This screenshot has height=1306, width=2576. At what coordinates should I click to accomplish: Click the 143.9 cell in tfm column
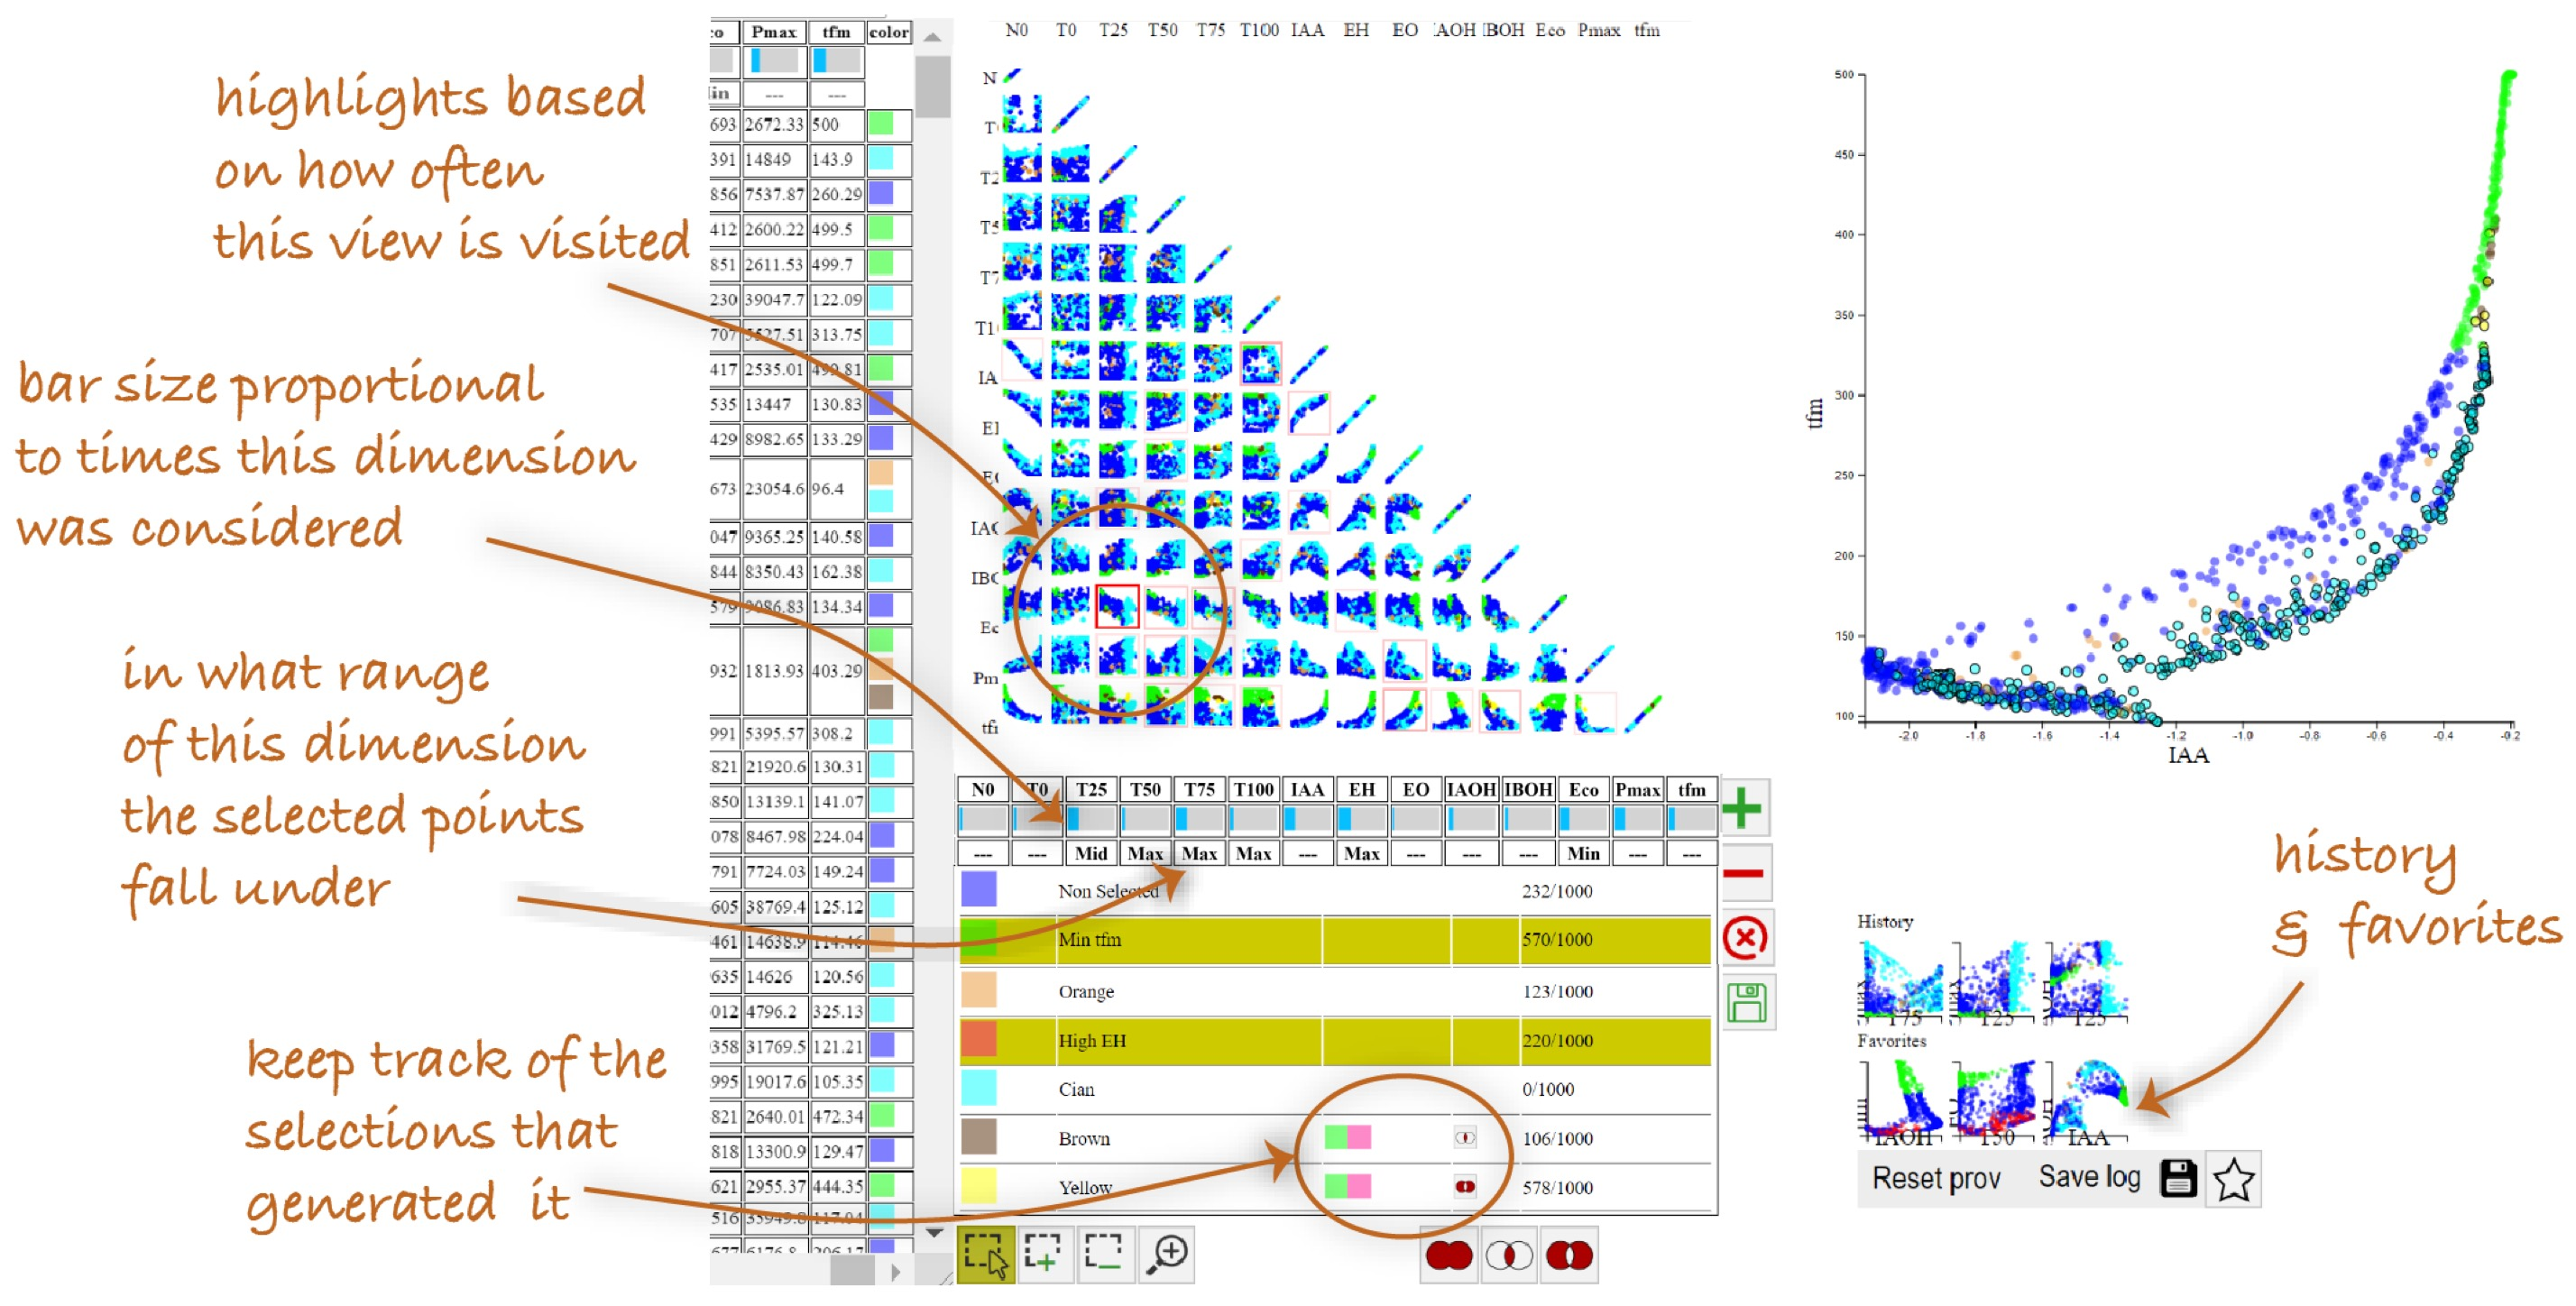pyautogui.click(x=837, y=159)
